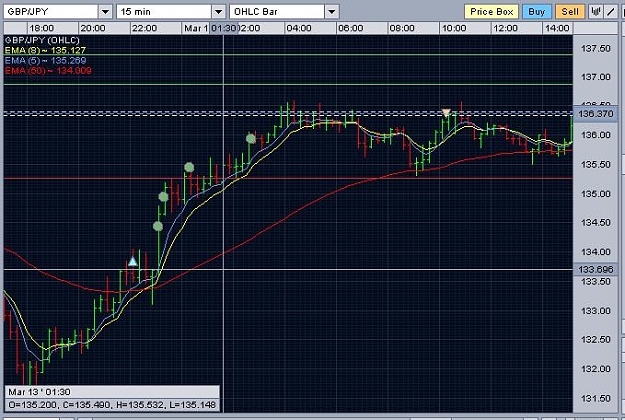Click the 135.50 price scale value
The width and height of the screenshot is (625, 420).
pos(596,164)
